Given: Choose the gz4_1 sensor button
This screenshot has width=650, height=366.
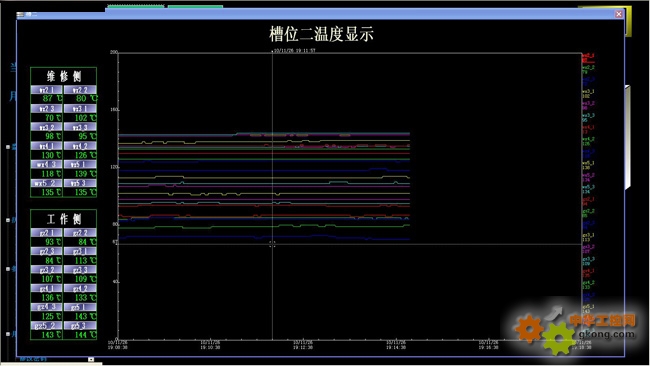Looking at the screenshot, I should [46, 288].
